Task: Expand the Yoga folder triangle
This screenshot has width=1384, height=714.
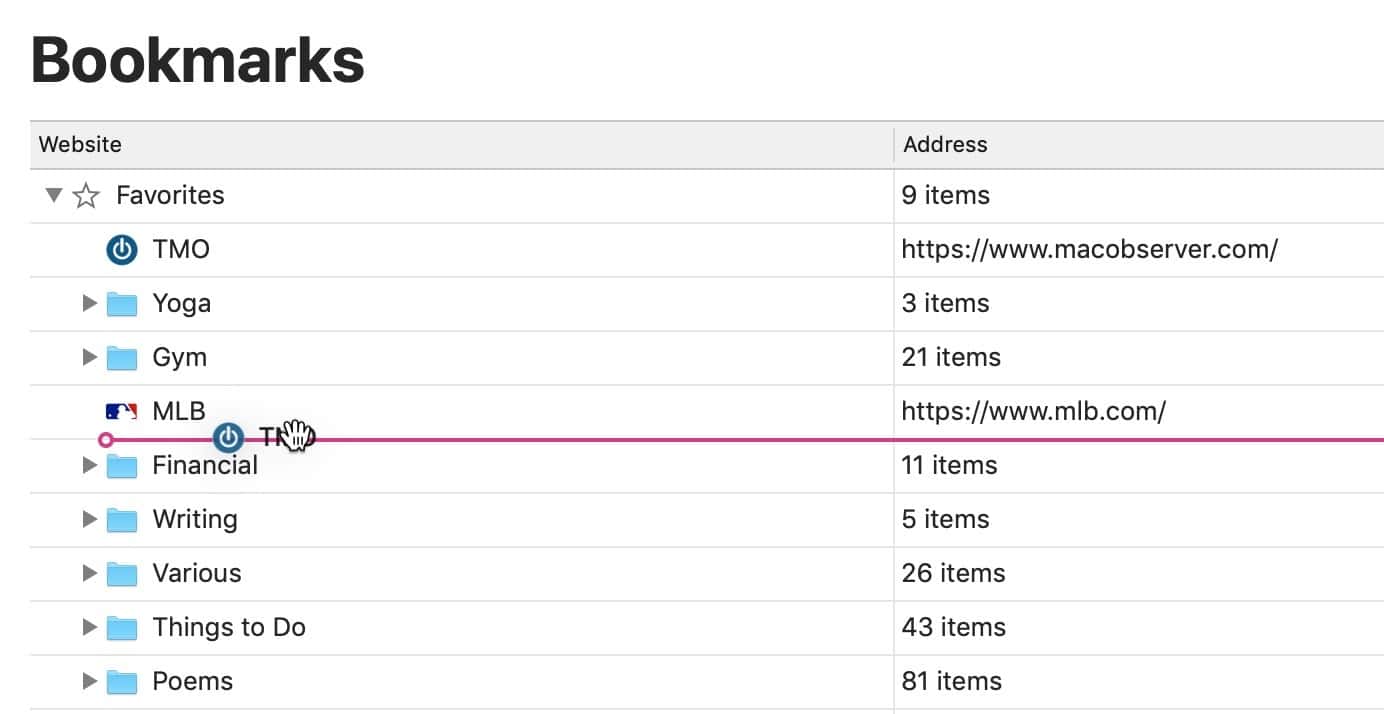Action: pos(90,303)
